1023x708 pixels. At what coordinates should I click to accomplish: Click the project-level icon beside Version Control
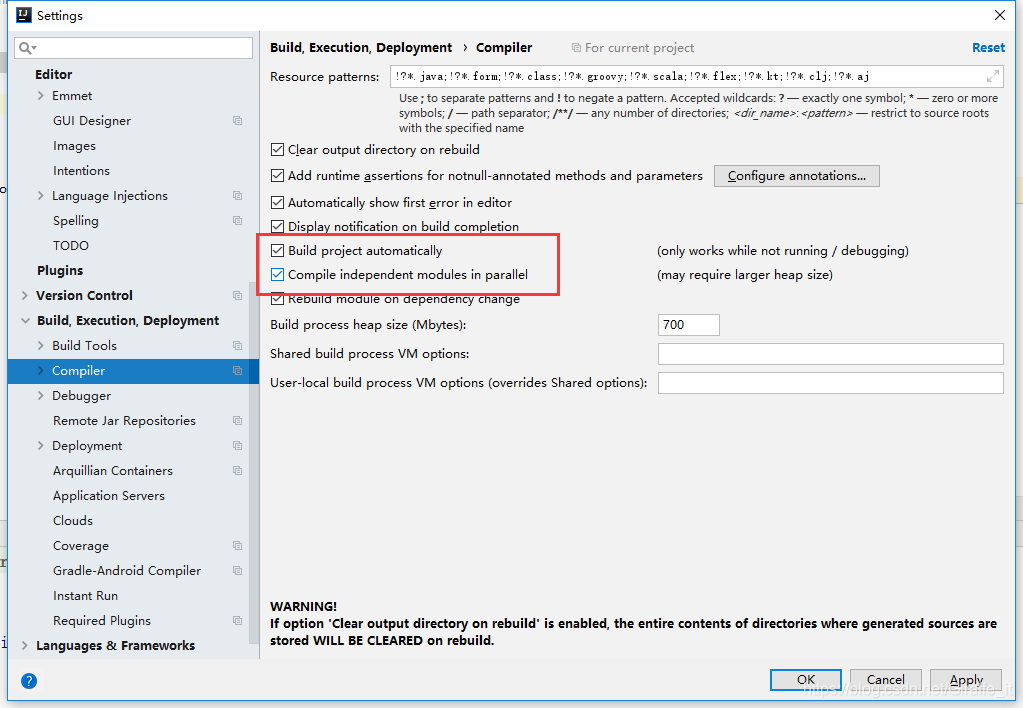point(237,296)
